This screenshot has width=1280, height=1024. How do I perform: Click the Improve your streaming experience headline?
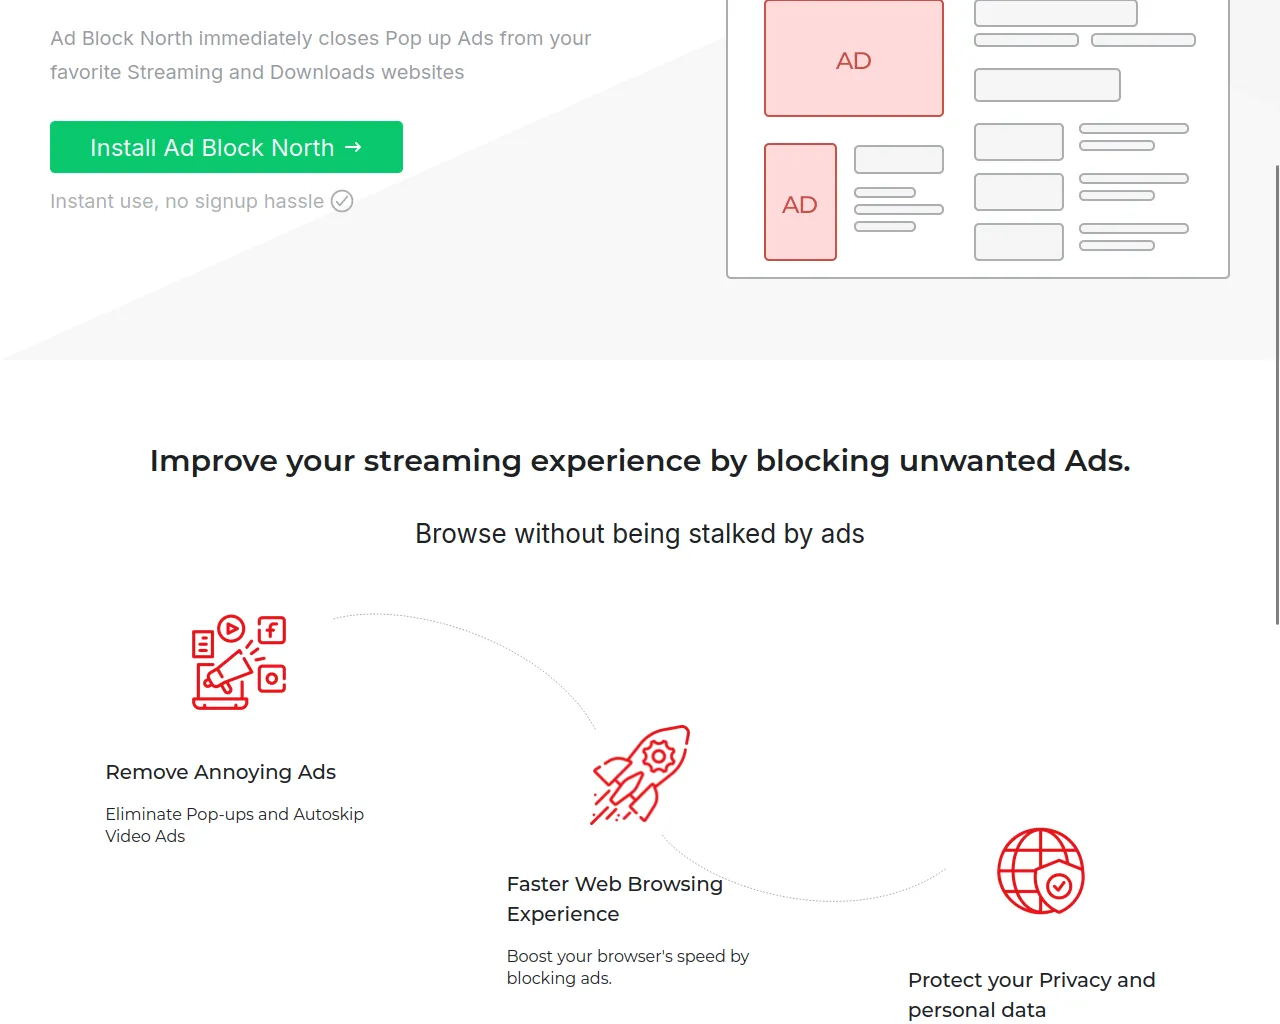click(x=640, y=461)
